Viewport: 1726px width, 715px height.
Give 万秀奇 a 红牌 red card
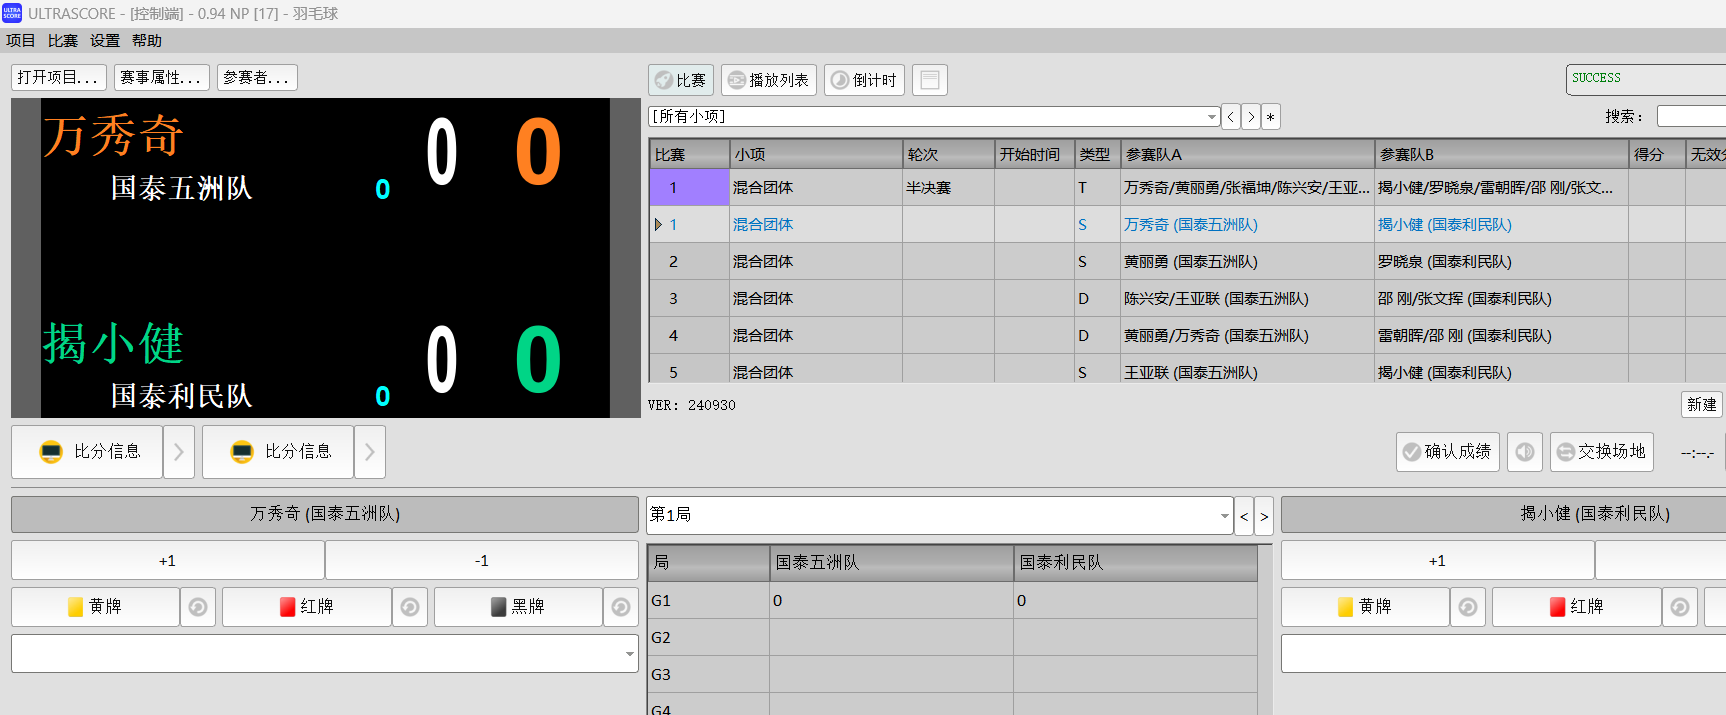coord(306,607)
